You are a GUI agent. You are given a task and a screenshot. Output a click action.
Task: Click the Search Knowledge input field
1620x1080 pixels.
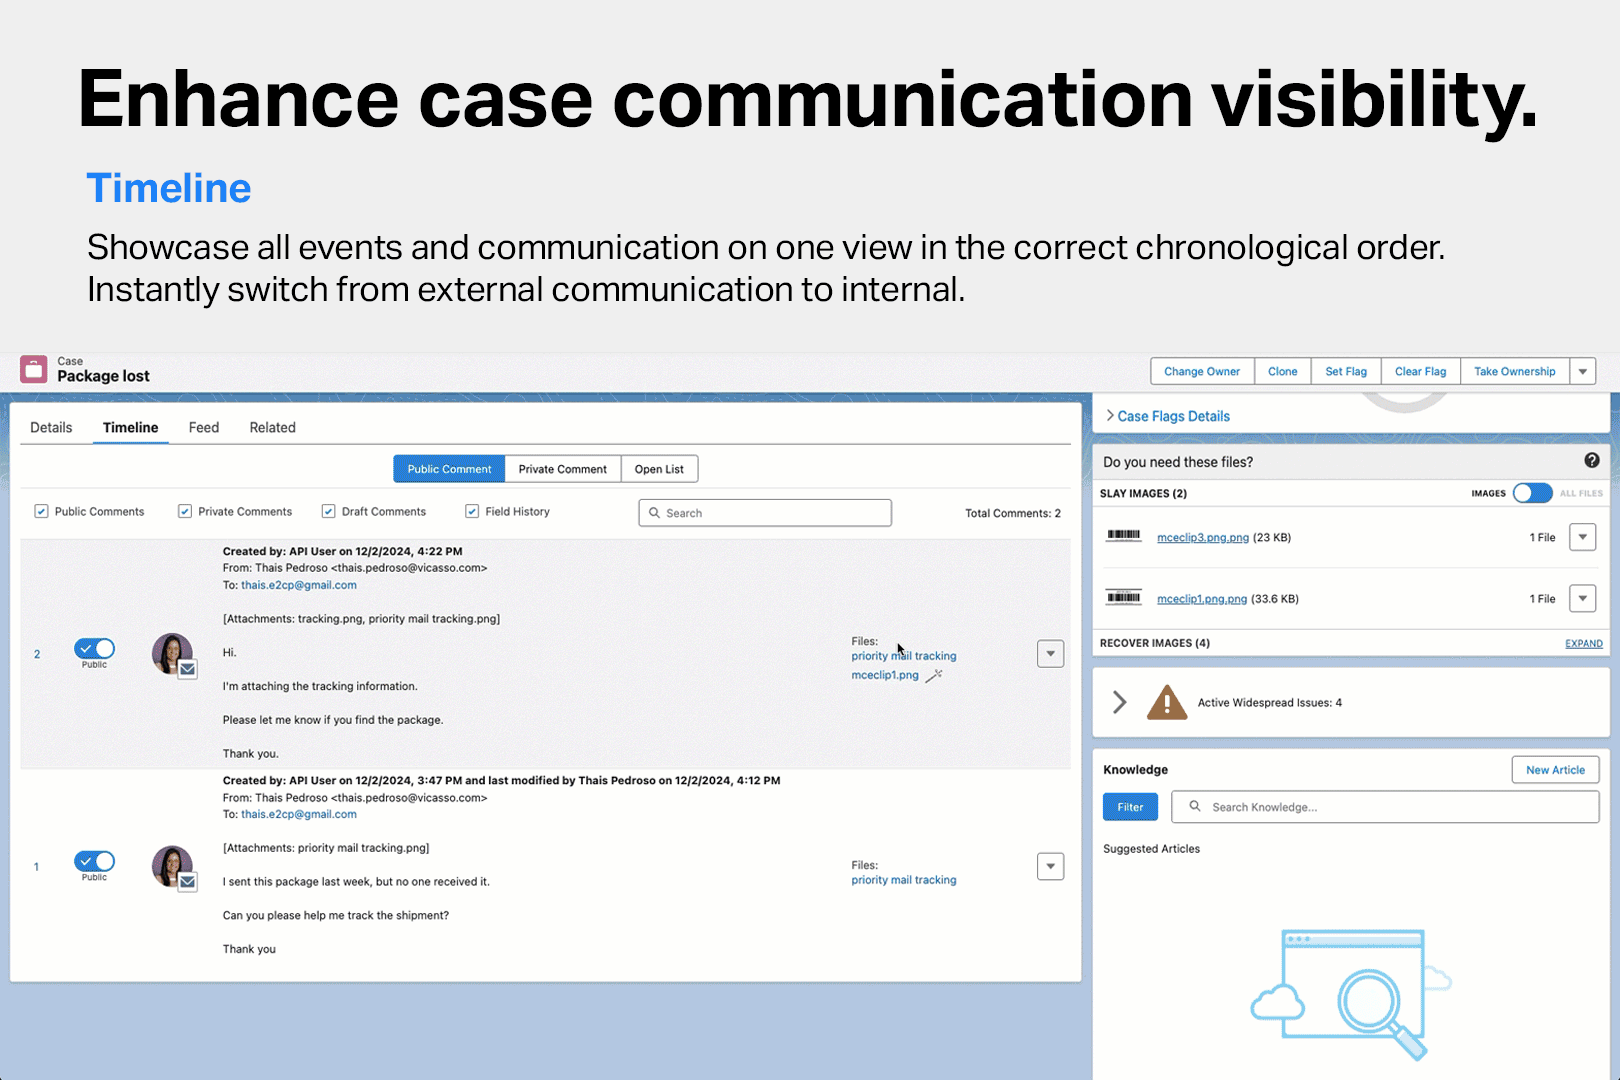[x=1385, y=807]
